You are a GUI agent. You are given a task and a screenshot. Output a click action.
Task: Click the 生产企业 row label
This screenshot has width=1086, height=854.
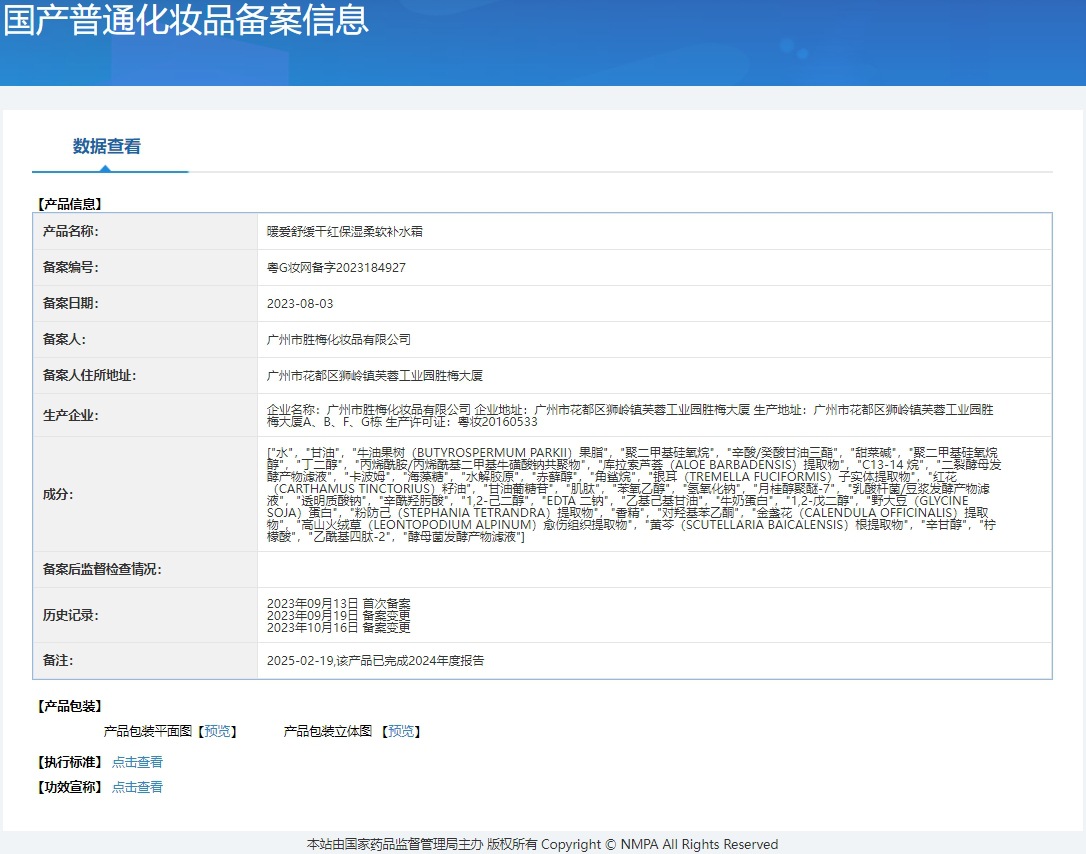pos(71,416)
